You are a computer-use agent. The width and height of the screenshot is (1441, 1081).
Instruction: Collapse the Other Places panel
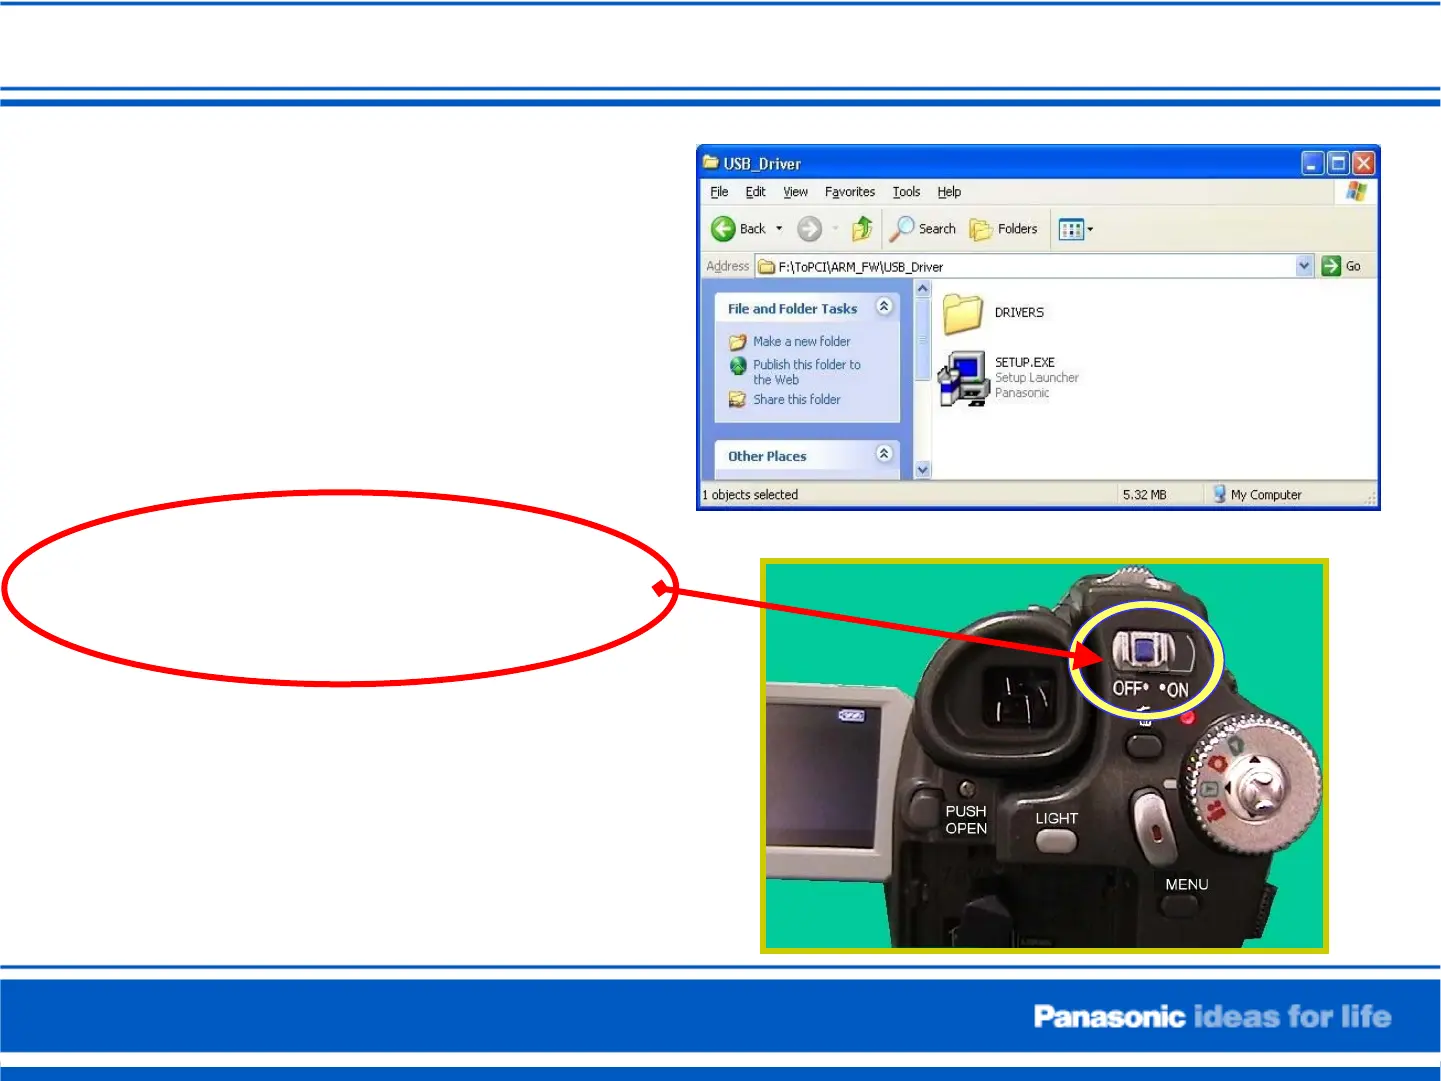click(884, 454)
